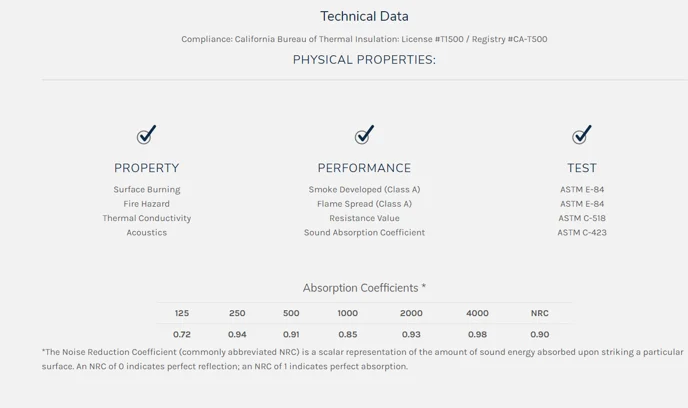Click the checkmark icon above PROPERTY
Image resolution: width=688 pixels, height=408 pixels.
click(146, 135)
